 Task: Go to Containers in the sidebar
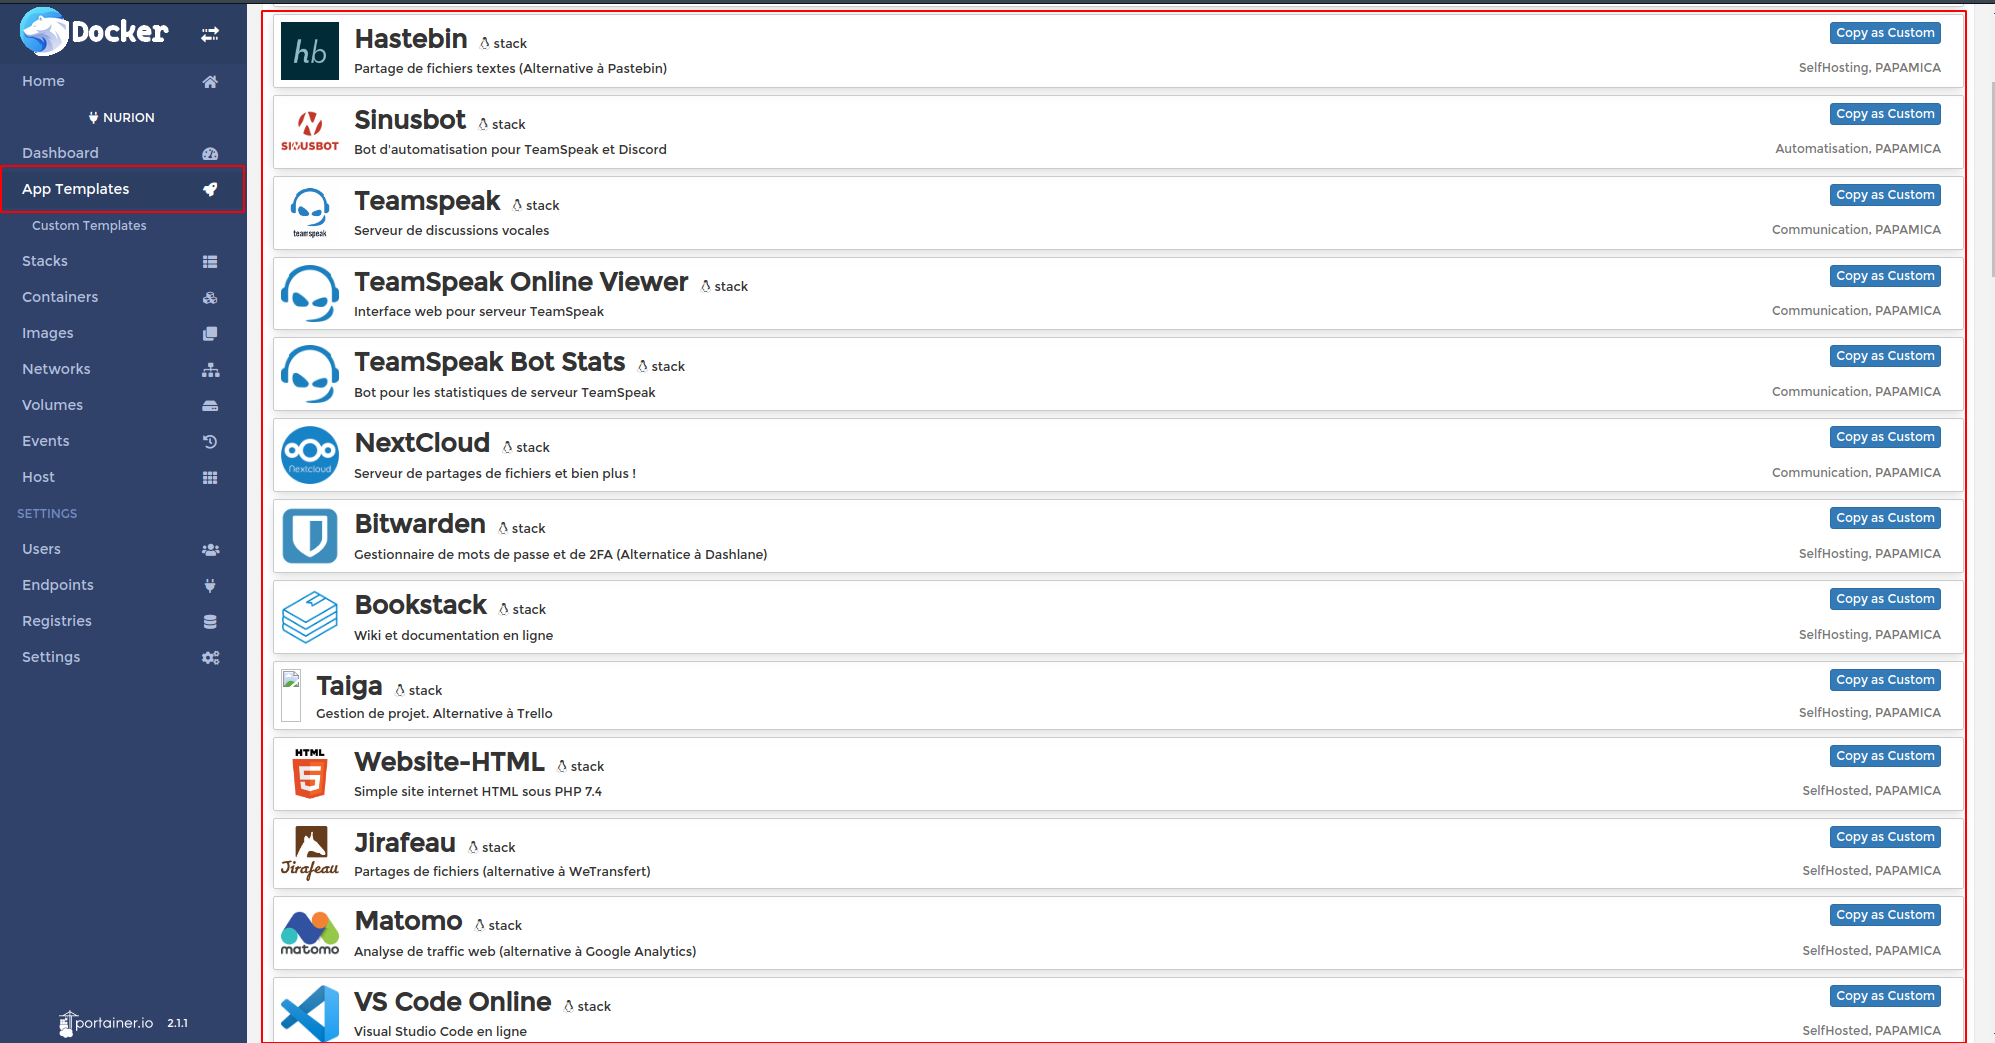[x=60, y=297]
